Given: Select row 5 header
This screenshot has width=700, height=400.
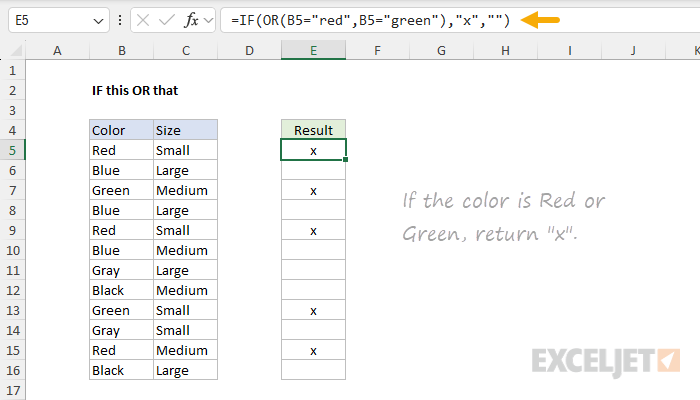Looking at the screenshot, I should (12, 150).
